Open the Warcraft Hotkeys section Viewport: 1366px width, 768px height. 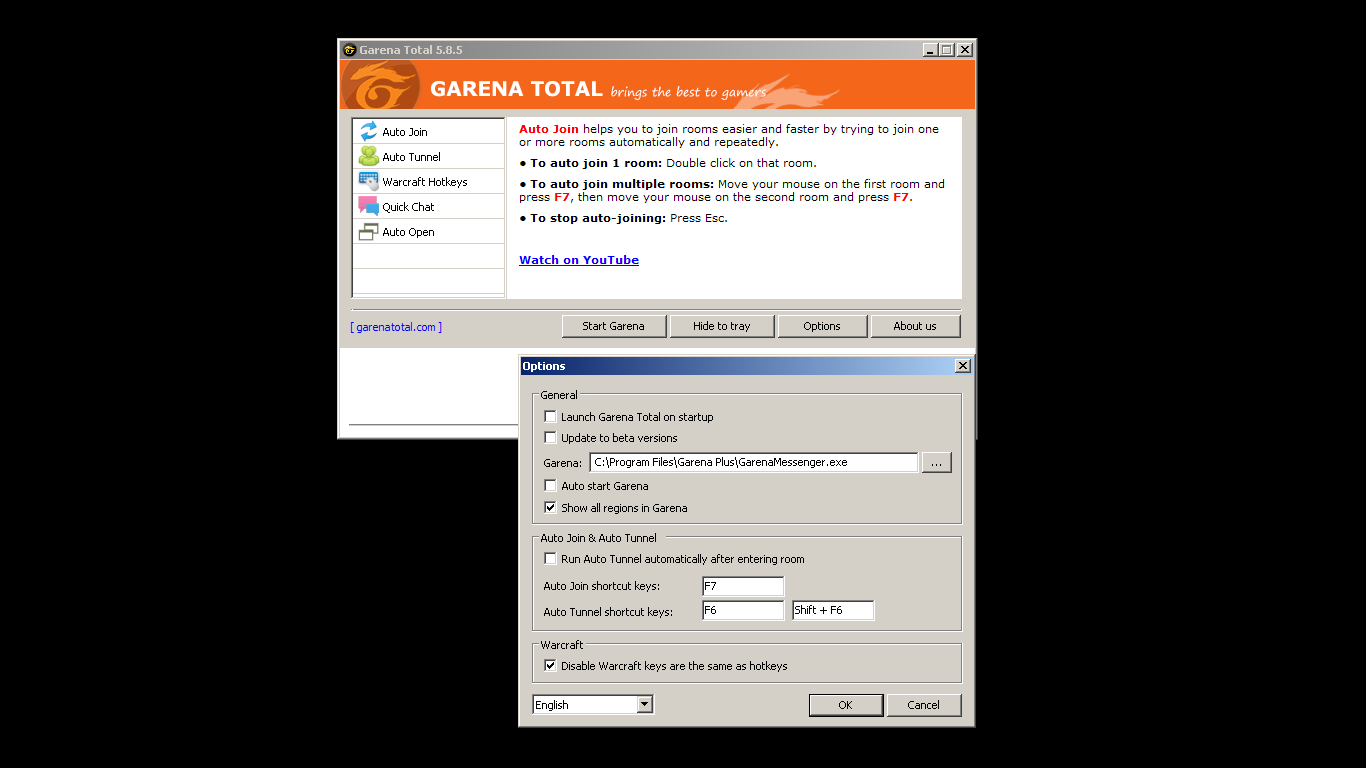(x=429, y=181)
